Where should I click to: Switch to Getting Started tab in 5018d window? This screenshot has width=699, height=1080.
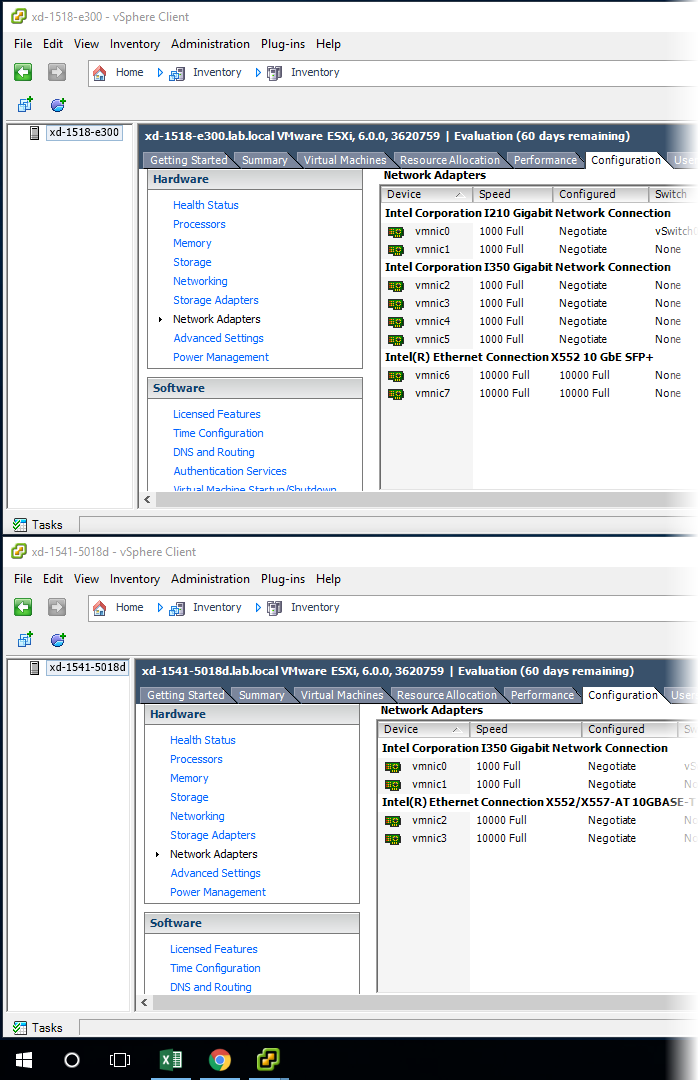coord(185,695)
